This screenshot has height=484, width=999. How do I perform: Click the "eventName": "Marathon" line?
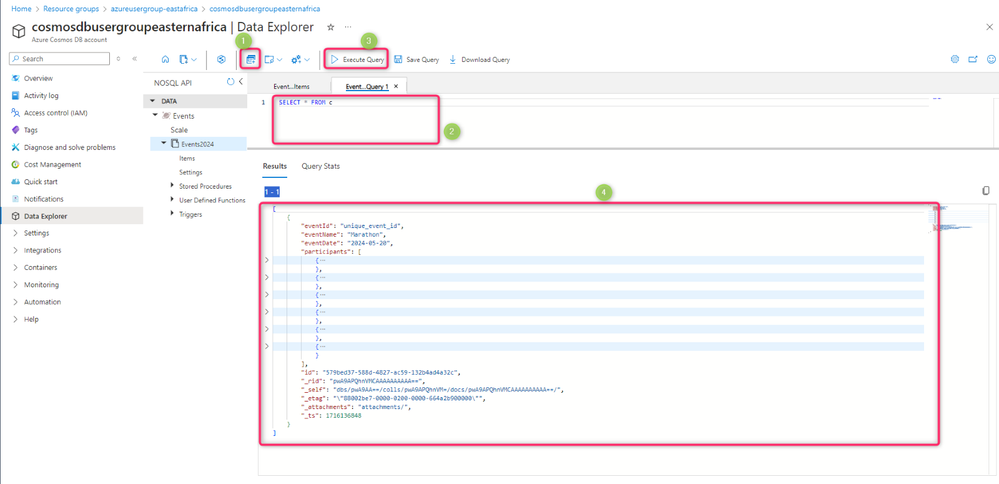pyautogui.click(x=343, y=234)
